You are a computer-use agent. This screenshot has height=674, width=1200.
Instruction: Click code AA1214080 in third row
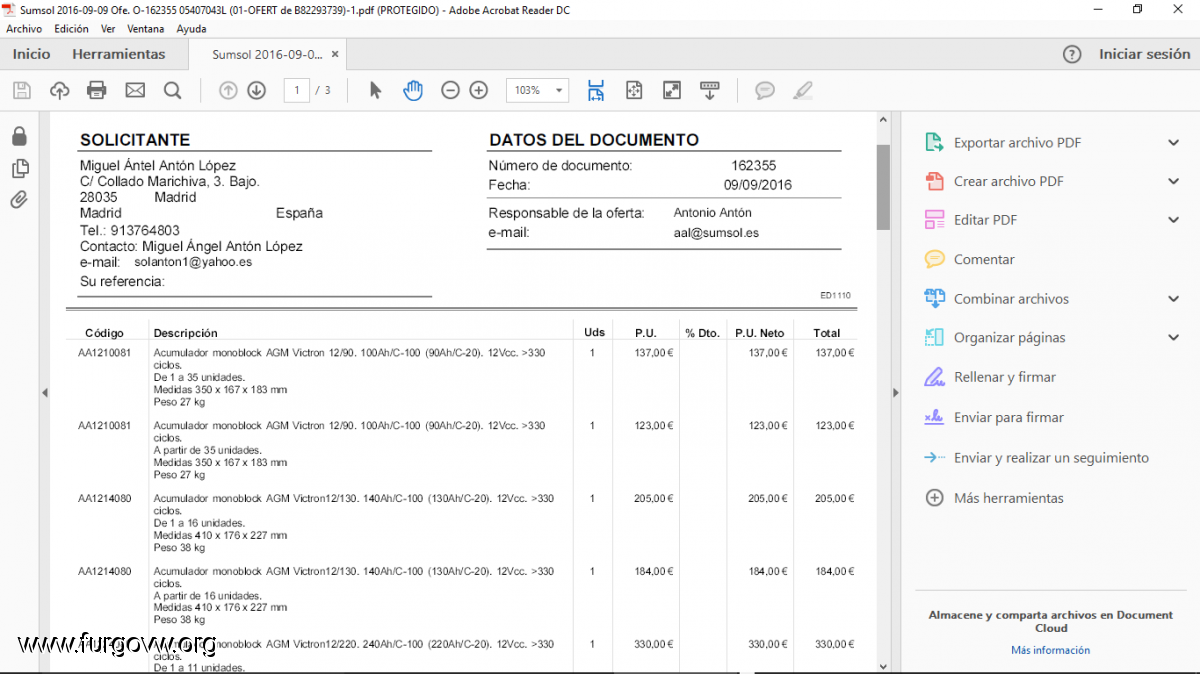click(x=105, y=499)
